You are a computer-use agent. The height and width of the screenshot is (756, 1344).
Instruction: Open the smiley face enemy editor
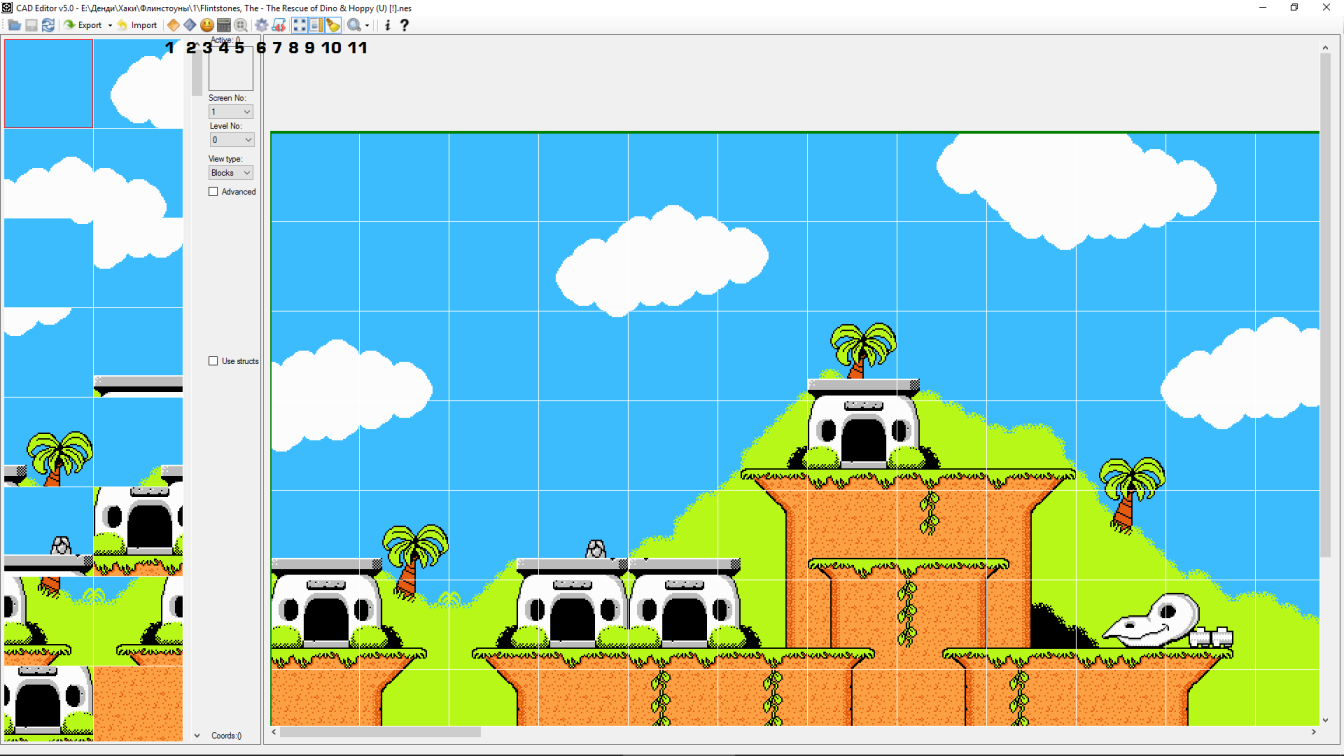(207, 25)
